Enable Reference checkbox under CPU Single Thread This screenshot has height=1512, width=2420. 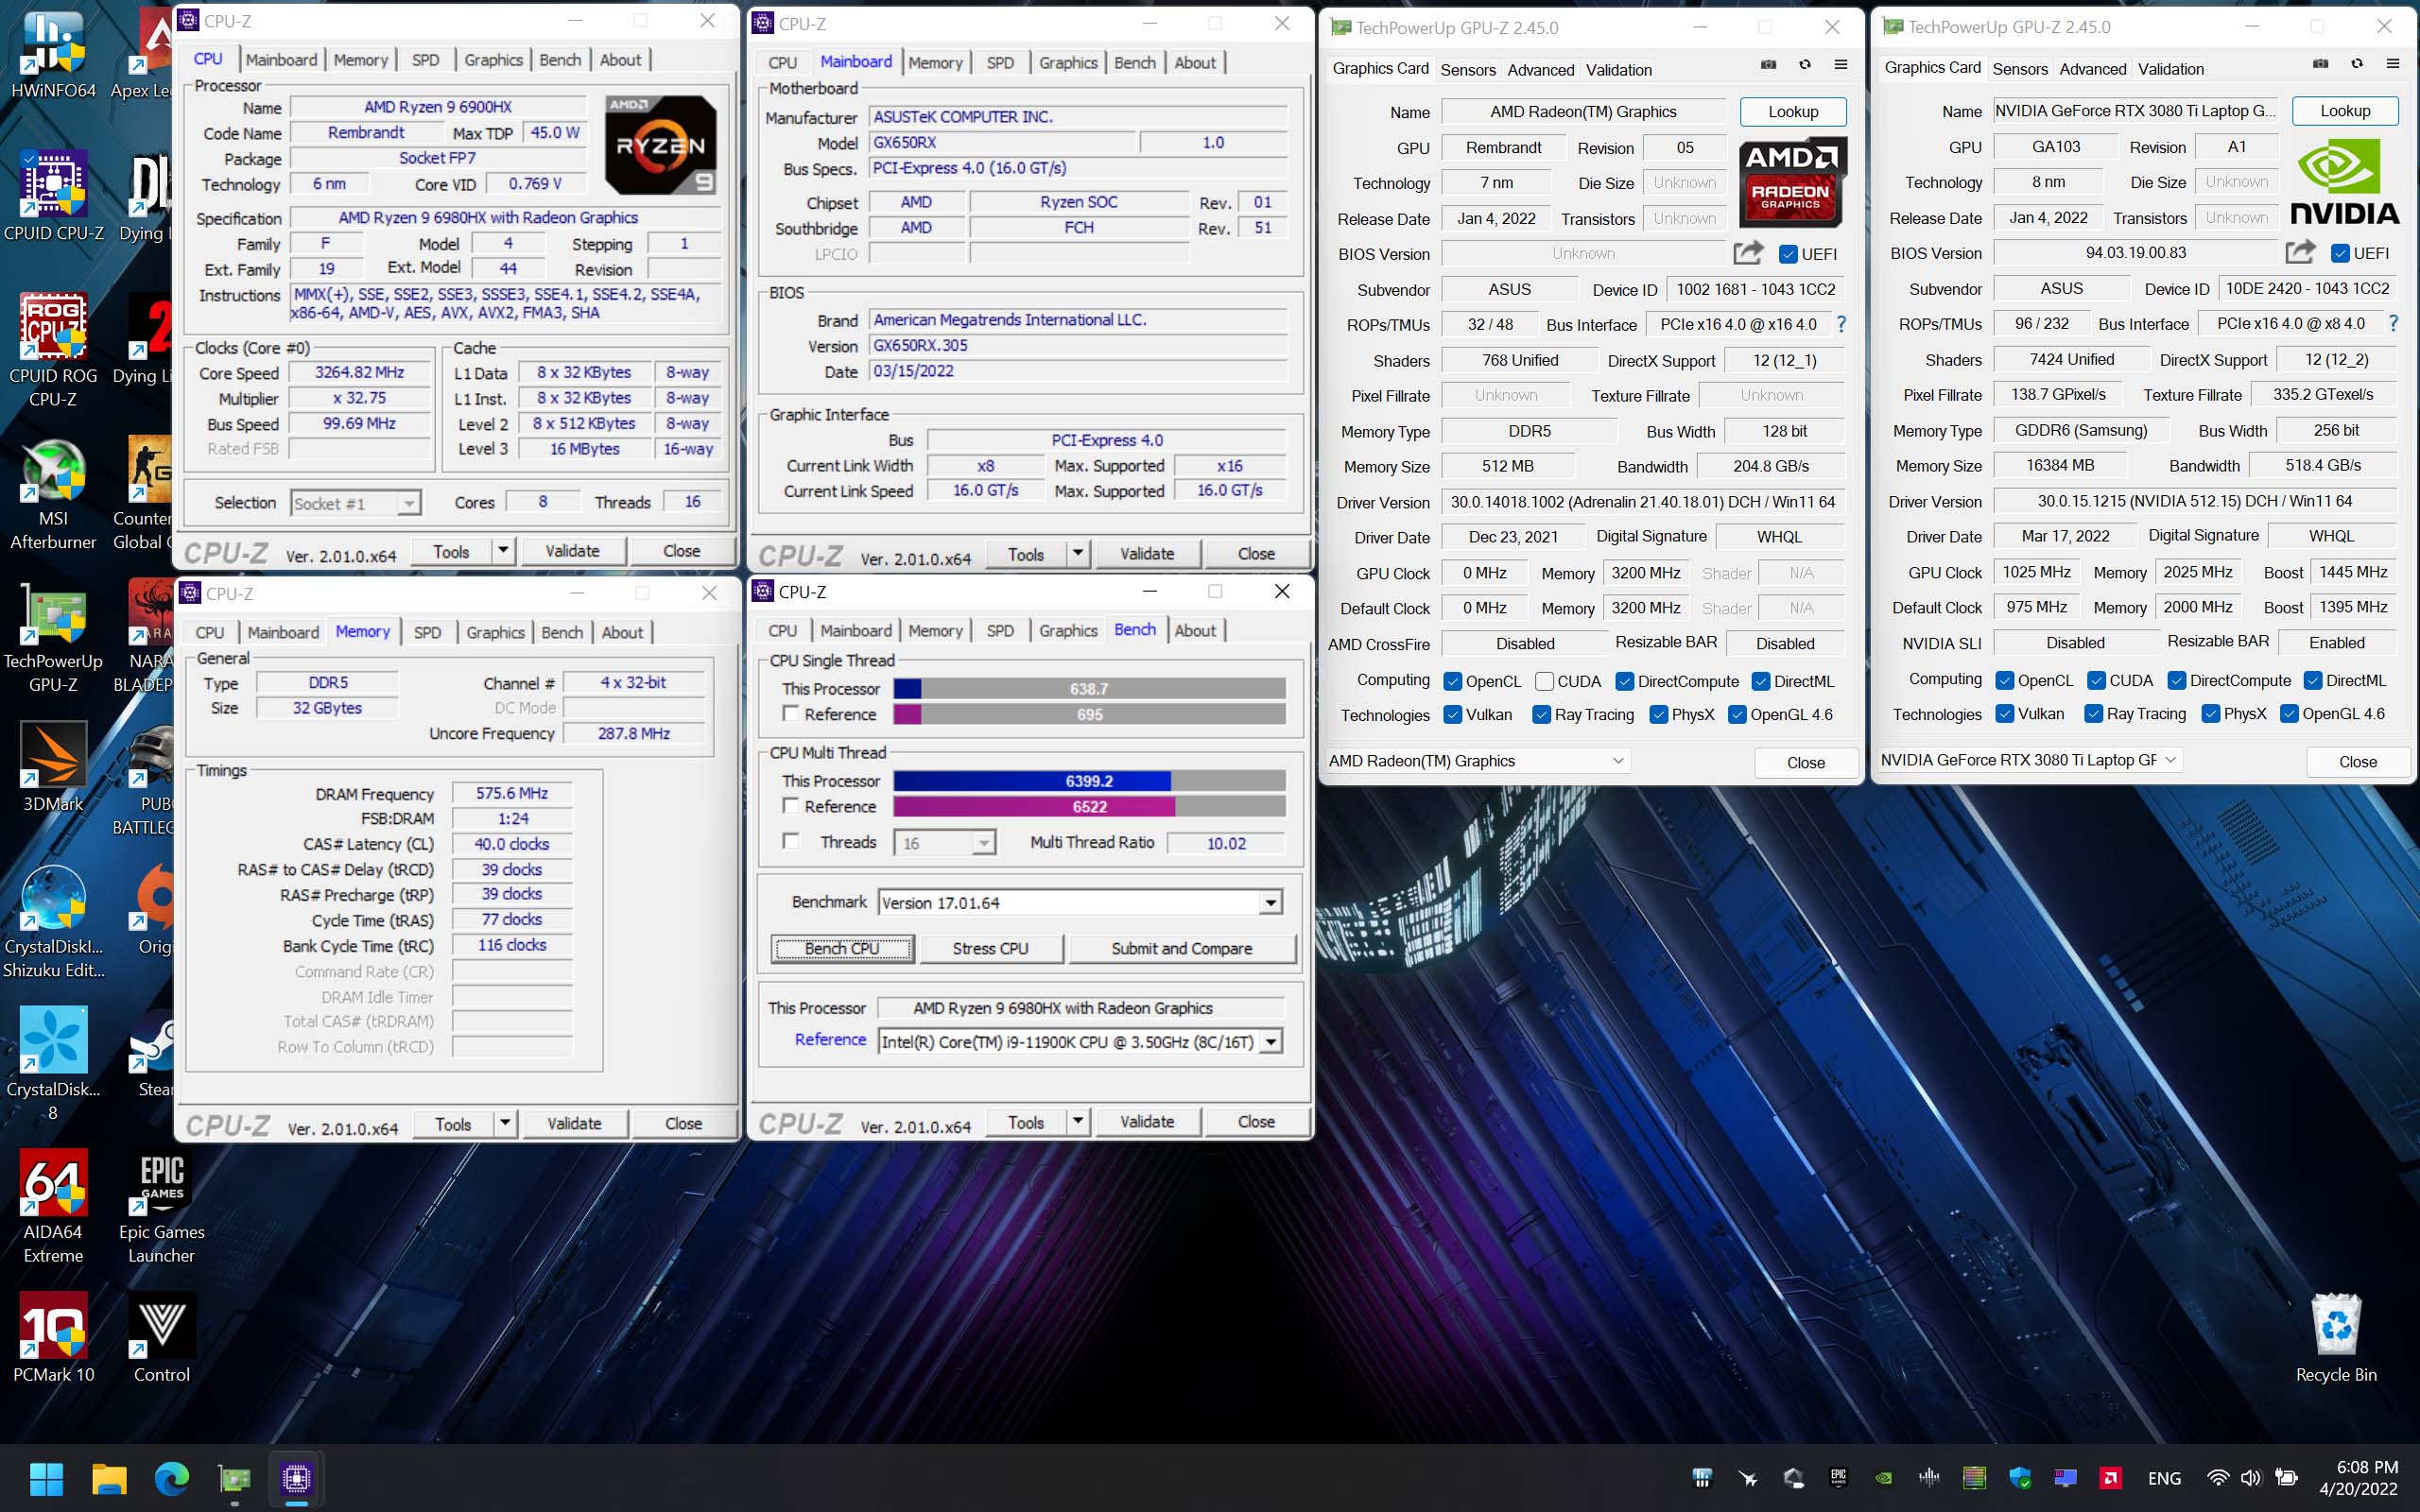791,714
